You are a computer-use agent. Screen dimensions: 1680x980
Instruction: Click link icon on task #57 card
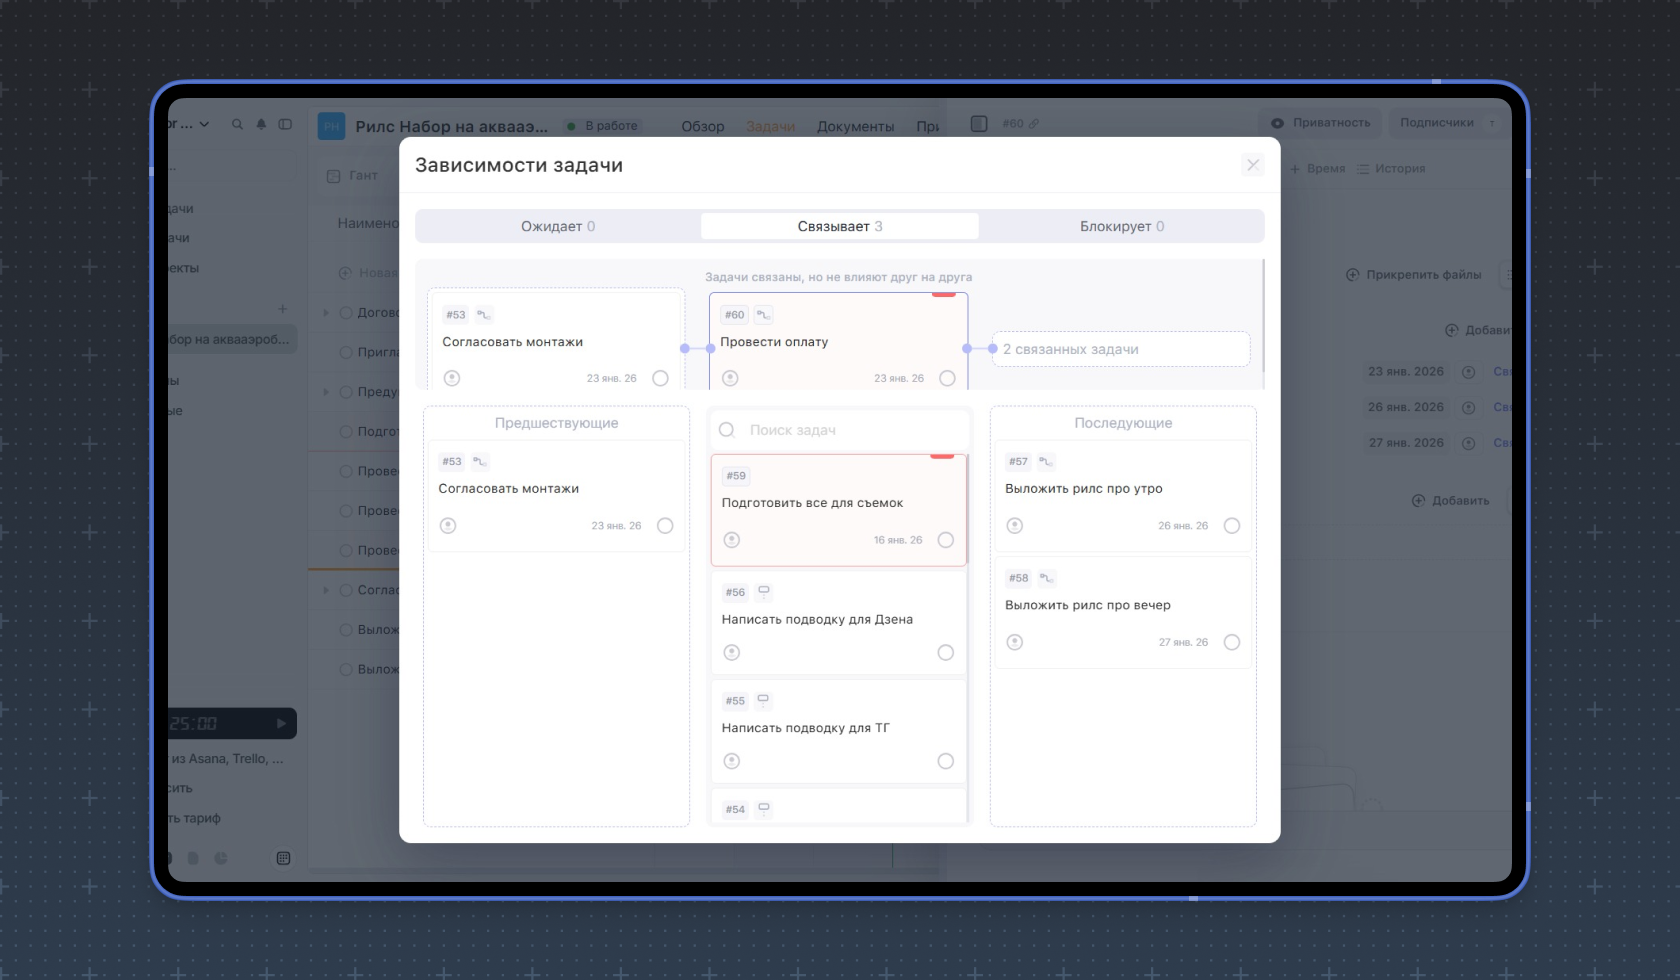click(x=1046, y=461)
